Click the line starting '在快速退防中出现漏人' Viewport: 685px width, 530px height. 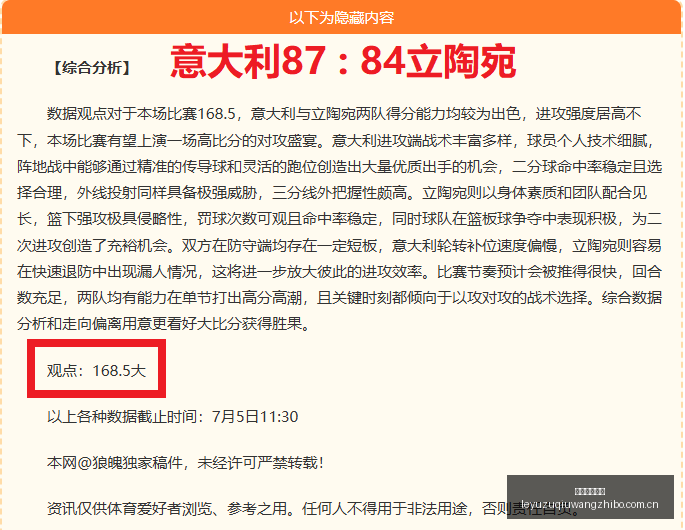click(x=339, y=272)
